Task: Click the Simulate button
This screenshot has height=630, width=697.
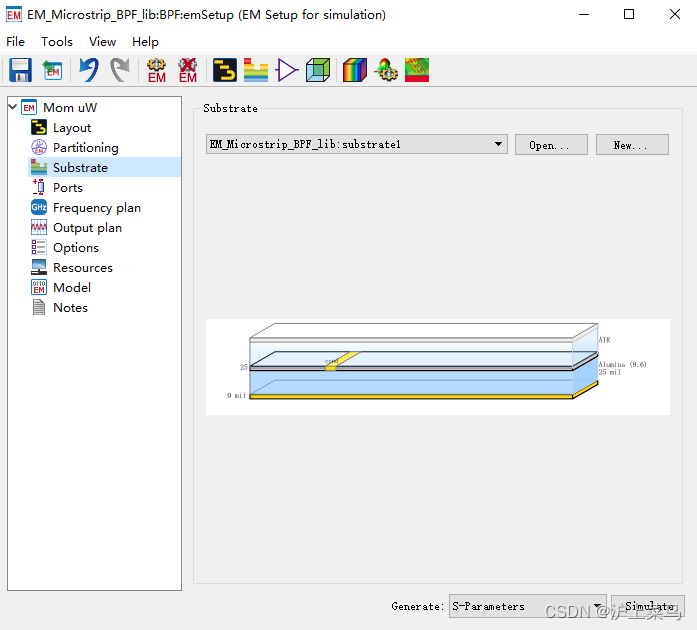Action: point(648,606)
